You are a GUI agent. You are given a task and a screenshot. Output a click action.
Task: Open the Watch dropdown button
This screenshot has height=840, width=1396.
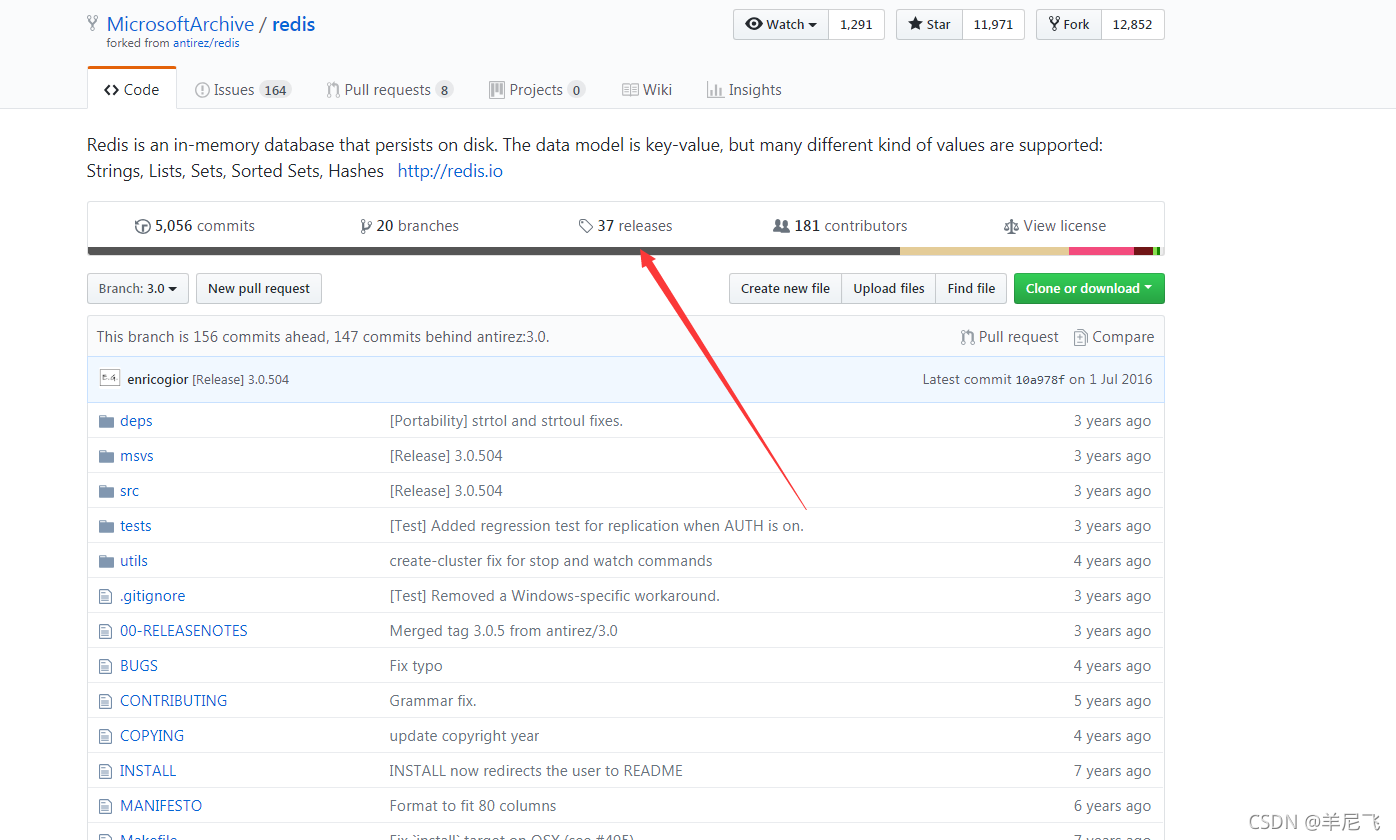point(781,25)
